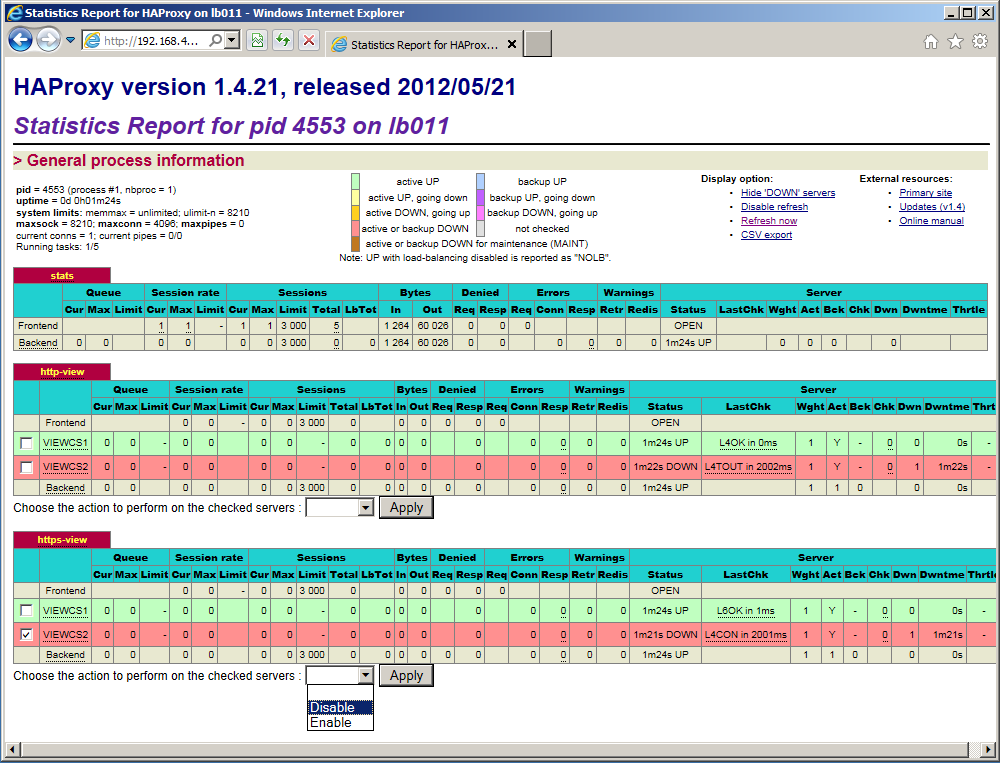Check the VIEWCS2 box in http-view
1000x763 pixels.
[x=26, y=468]
